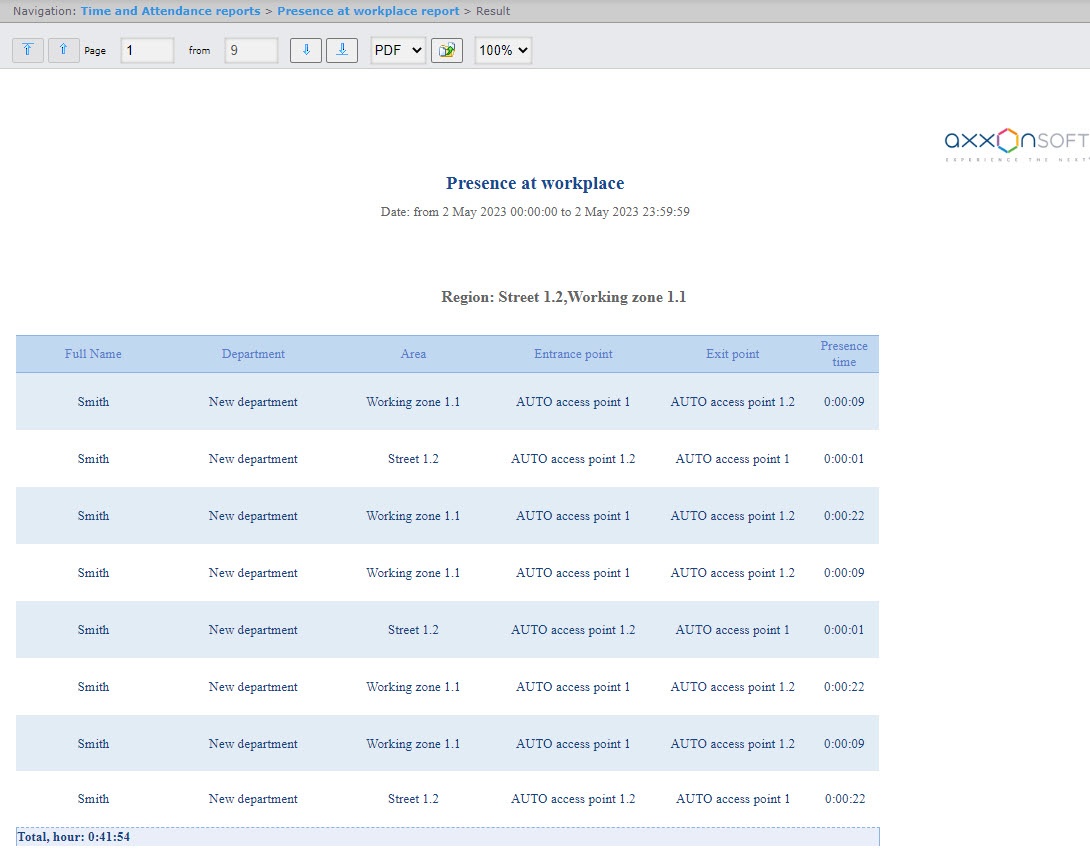The height and width of the screenshot is (851, 1090).
Task: Click the total pages field showing 9
Action: tap(251, 50)
